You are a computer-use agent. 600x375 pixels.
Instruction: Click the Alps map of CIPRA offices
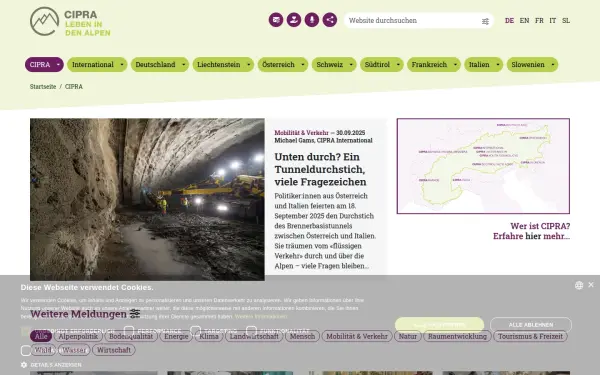(483, 166)
